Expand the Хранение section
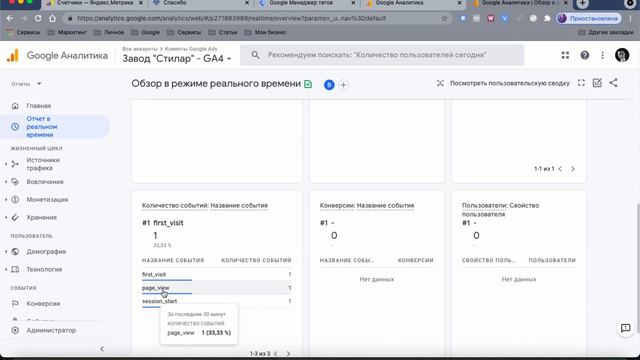Screen dimensions: 640x360 6,218
